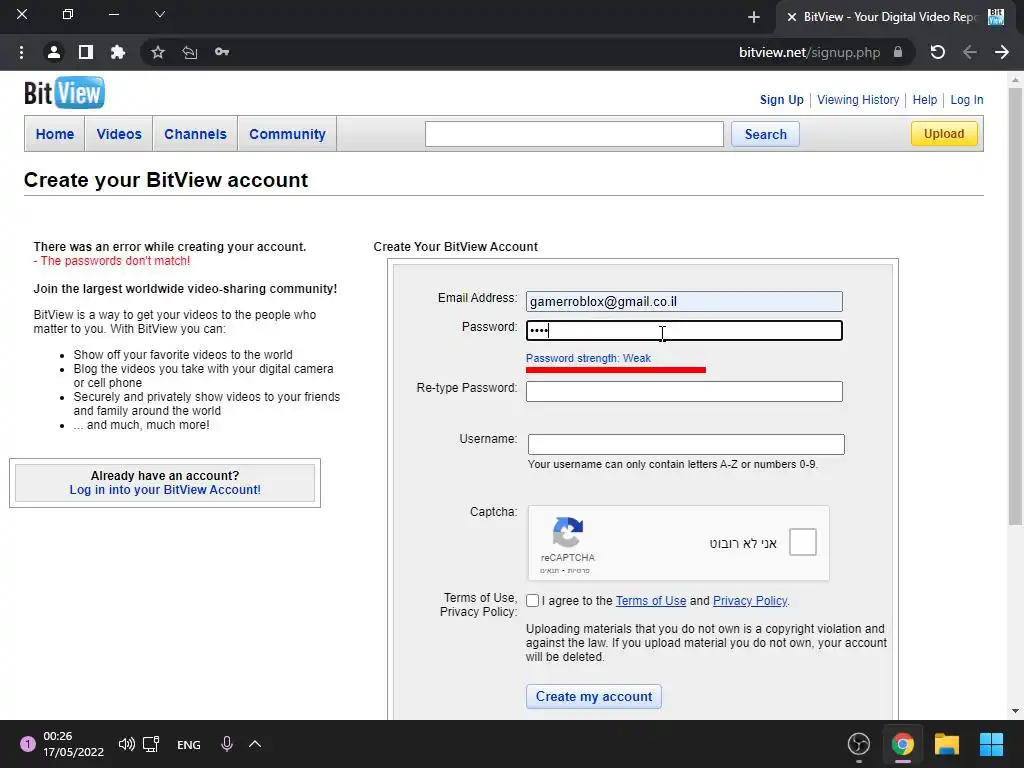
Task: Open a new tab with the plus icon
Action: [754, 17]
